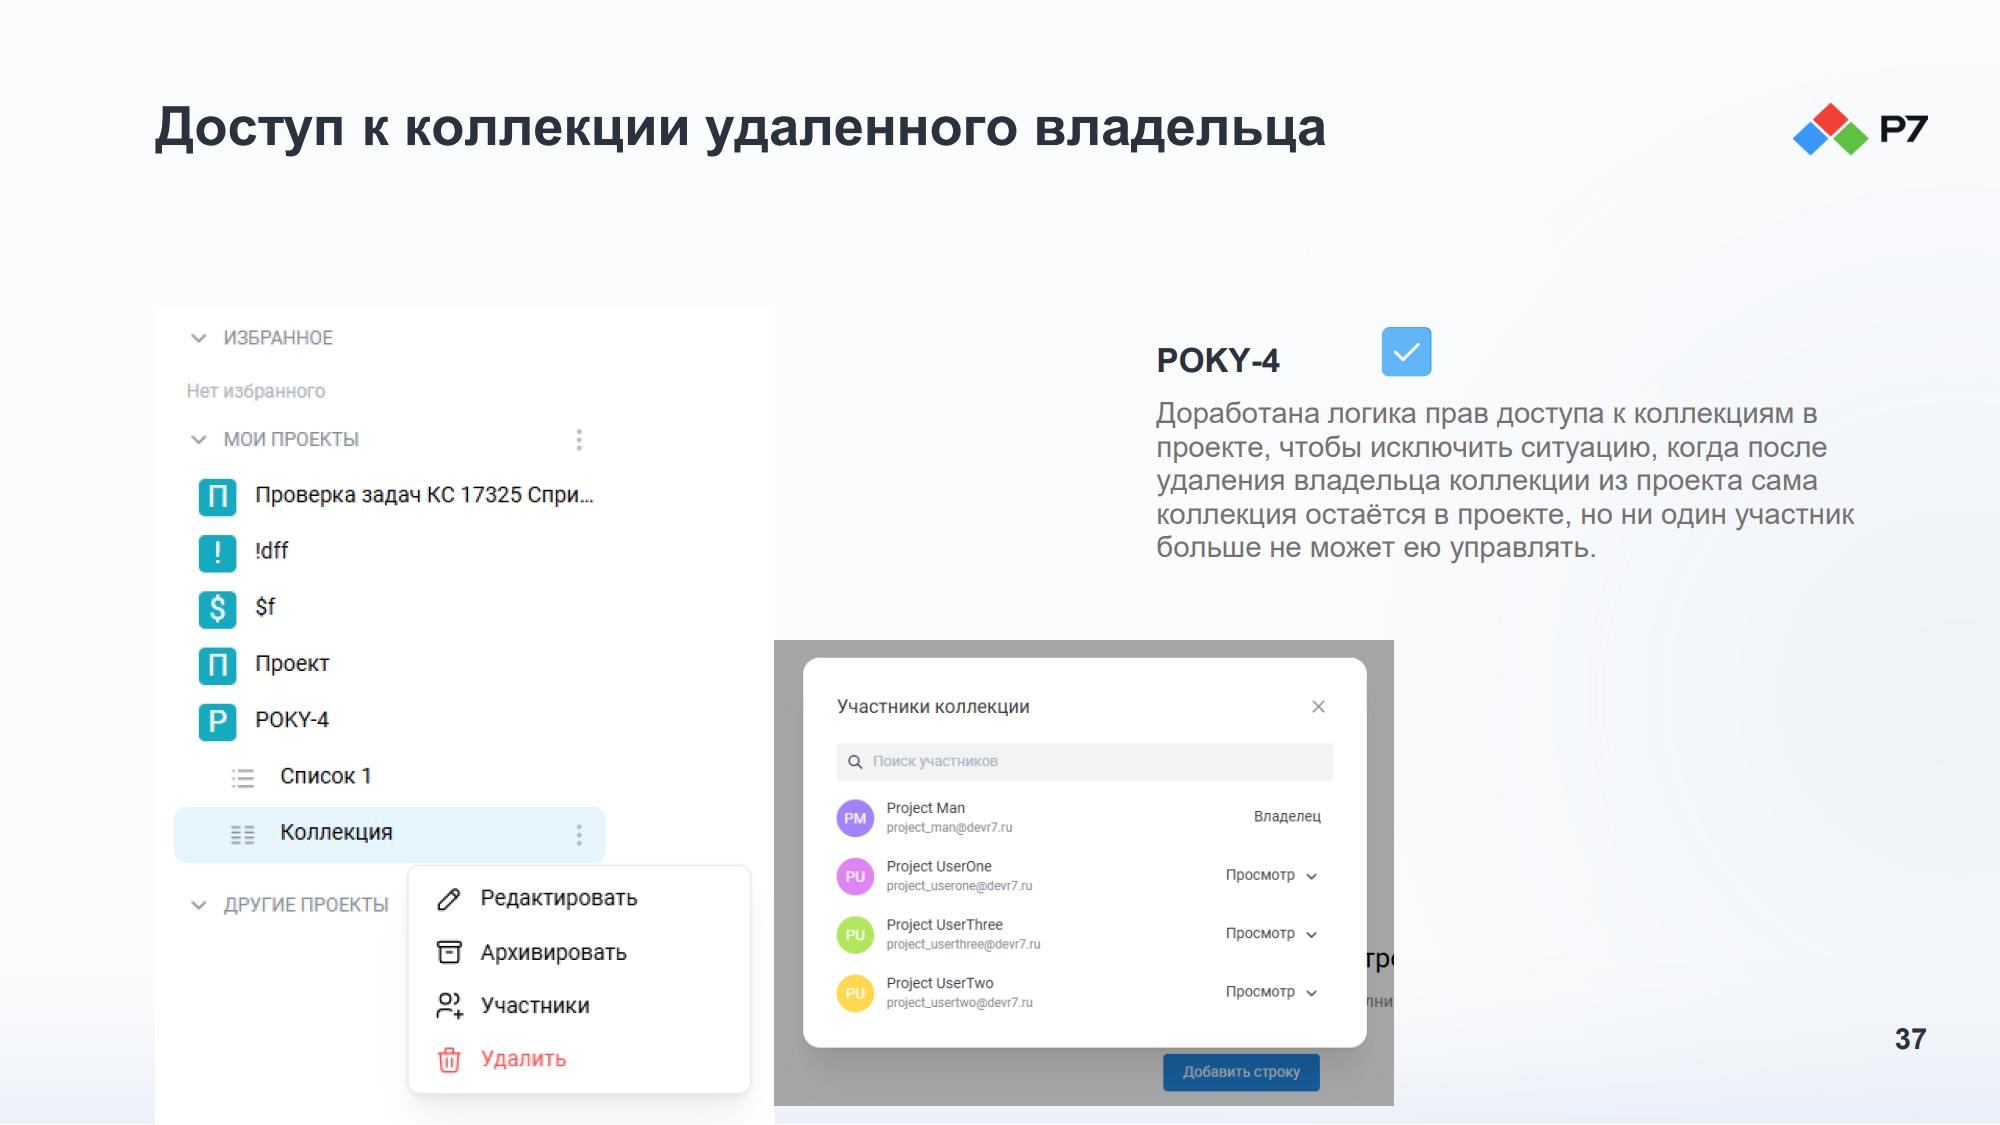The width and height of the screenshot is (2000, 1125).
Task: Click the list icon next to Список 1
Action: (x=243, y=778)
